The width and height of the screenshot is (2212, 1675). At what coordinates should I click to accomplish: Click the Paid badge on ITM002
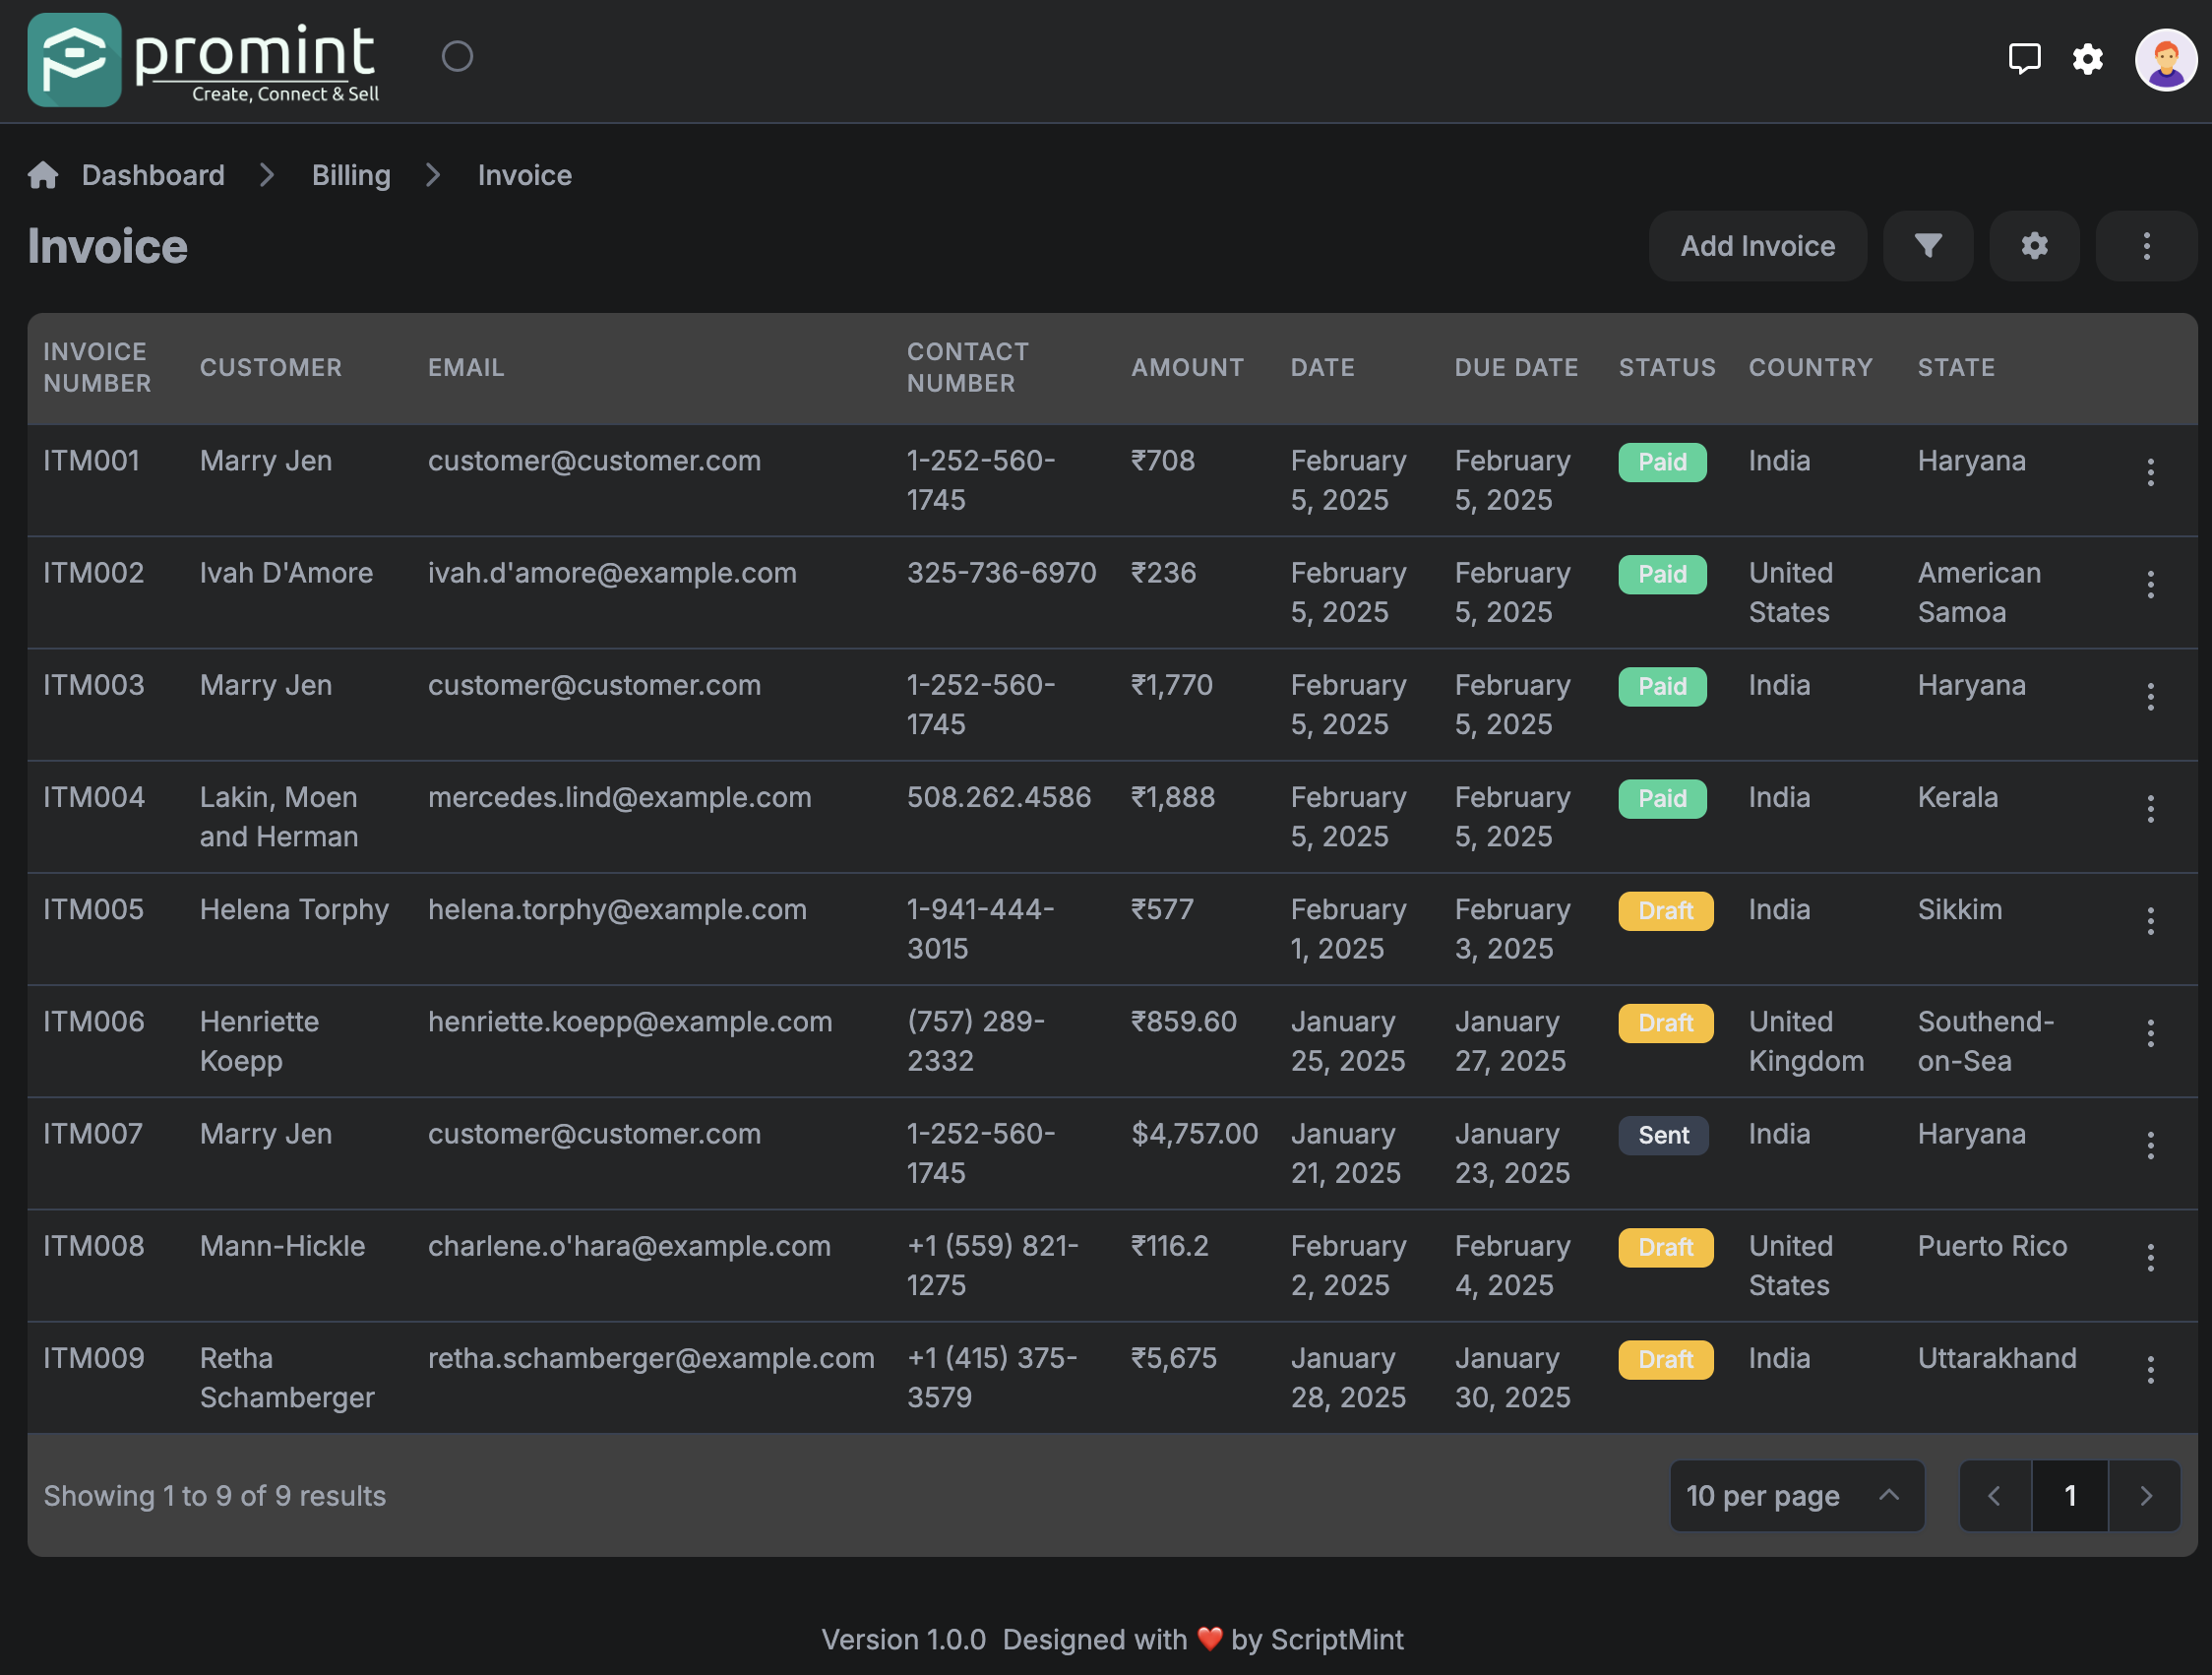[x=1662, y=574]
